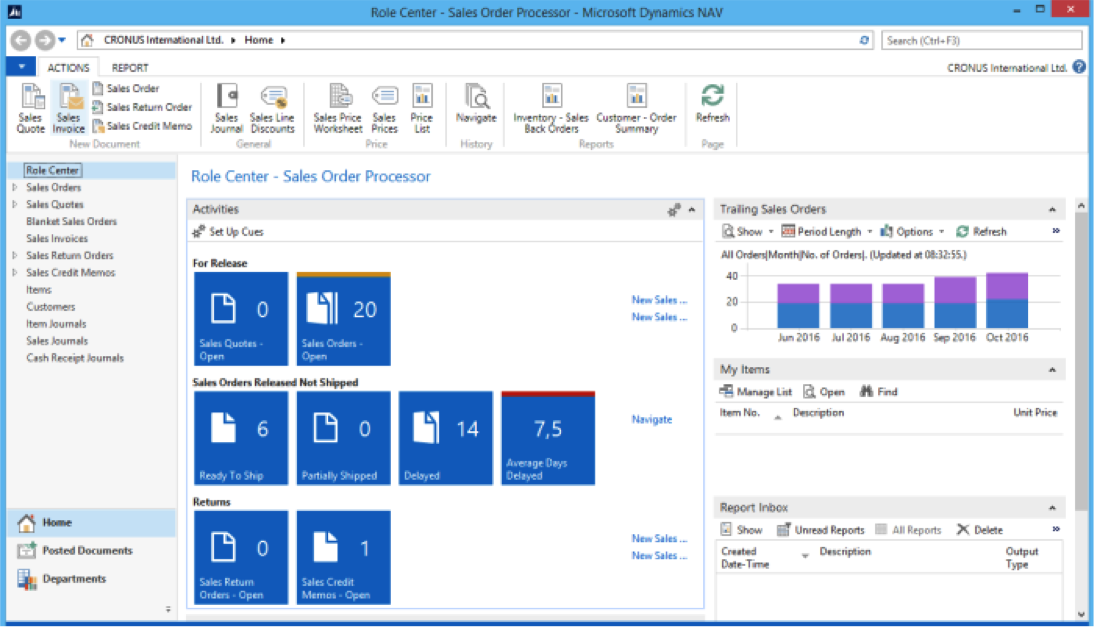Open the Price List report
The height and width of the screenshot is (627, 1094).
(421, 108)
